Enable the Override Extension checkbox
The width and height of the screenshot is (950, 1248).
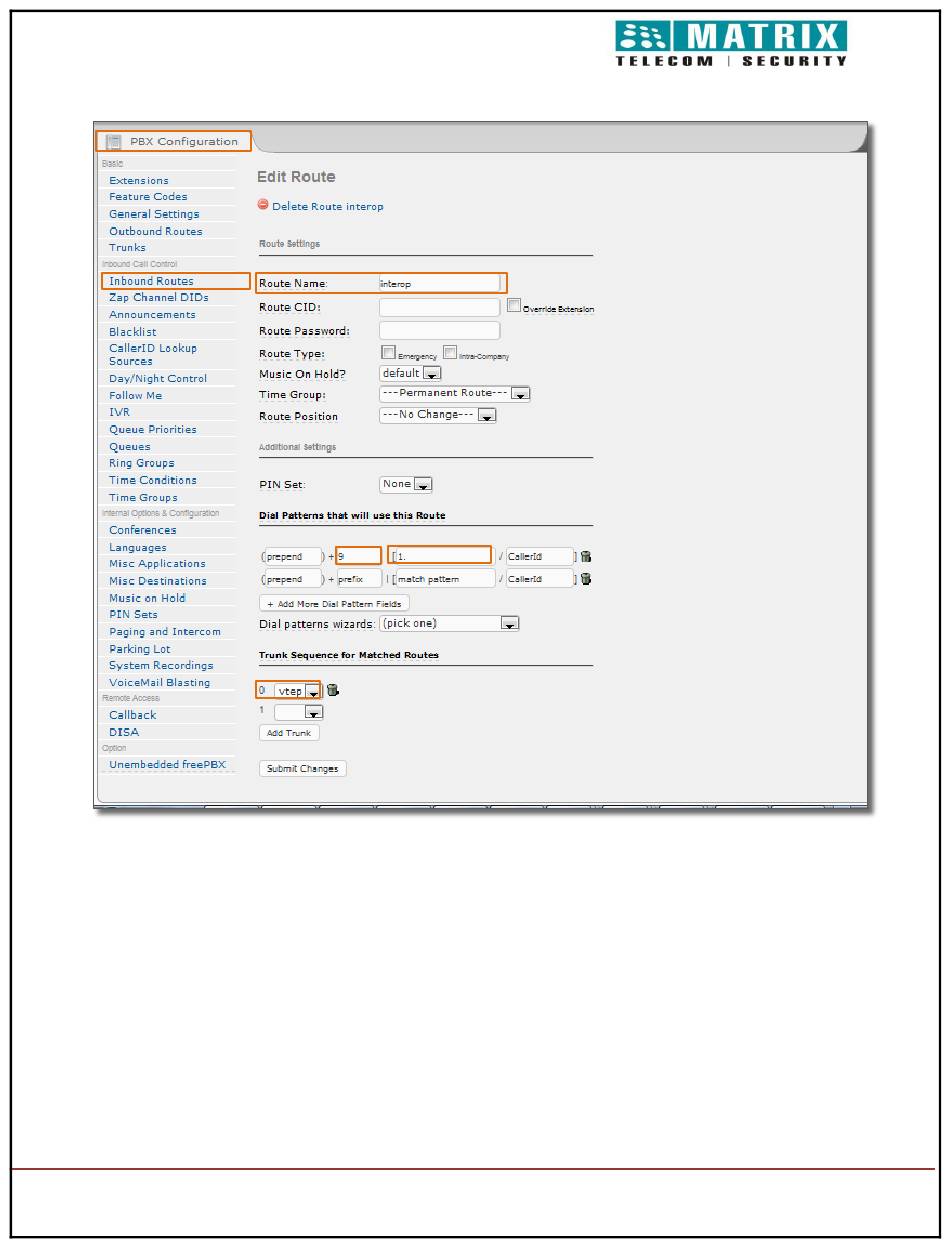click(x=514, y=305)
